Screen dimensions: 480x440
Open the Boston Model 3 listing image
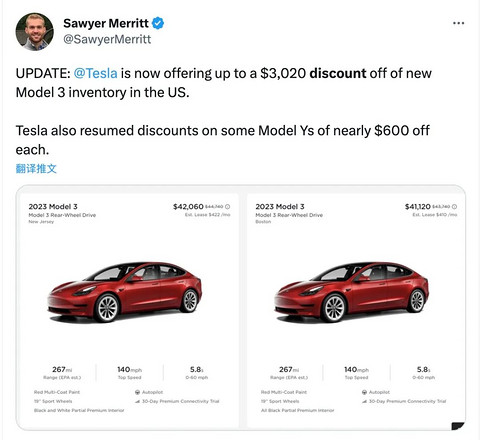click(352, 293)
